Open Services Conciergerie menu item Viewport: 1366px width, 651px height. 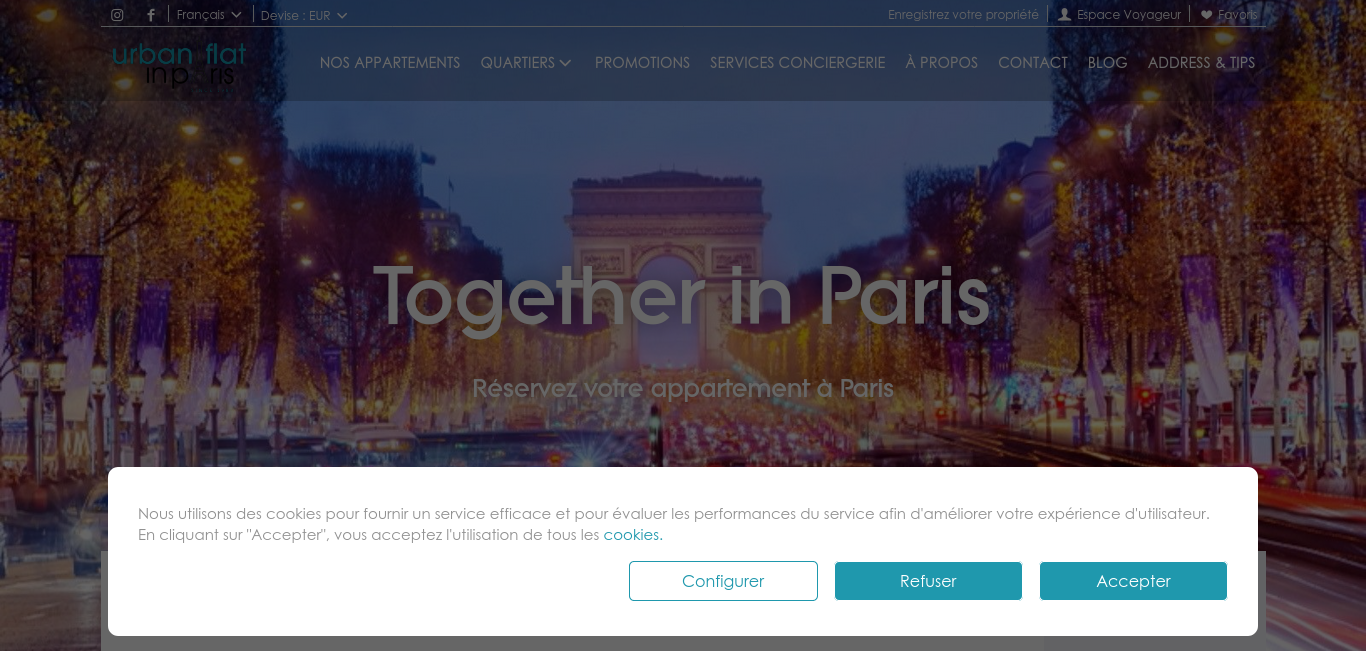797,63
